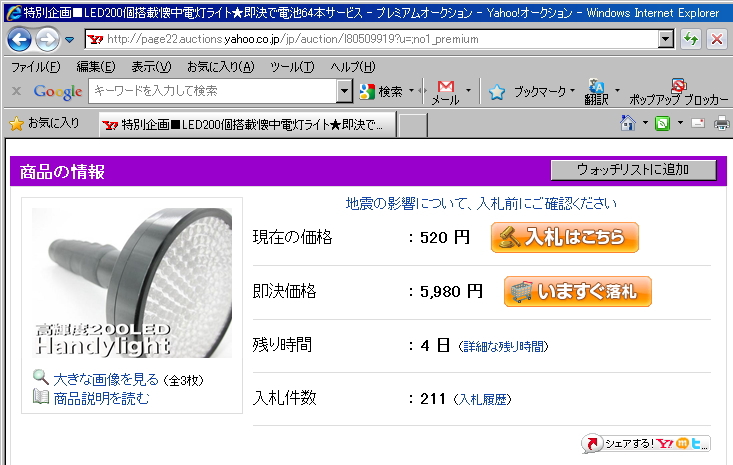The width and height of the screenshot is (733, 465).
Task: Open the ツール(T) menu
Action: point(292,66)
